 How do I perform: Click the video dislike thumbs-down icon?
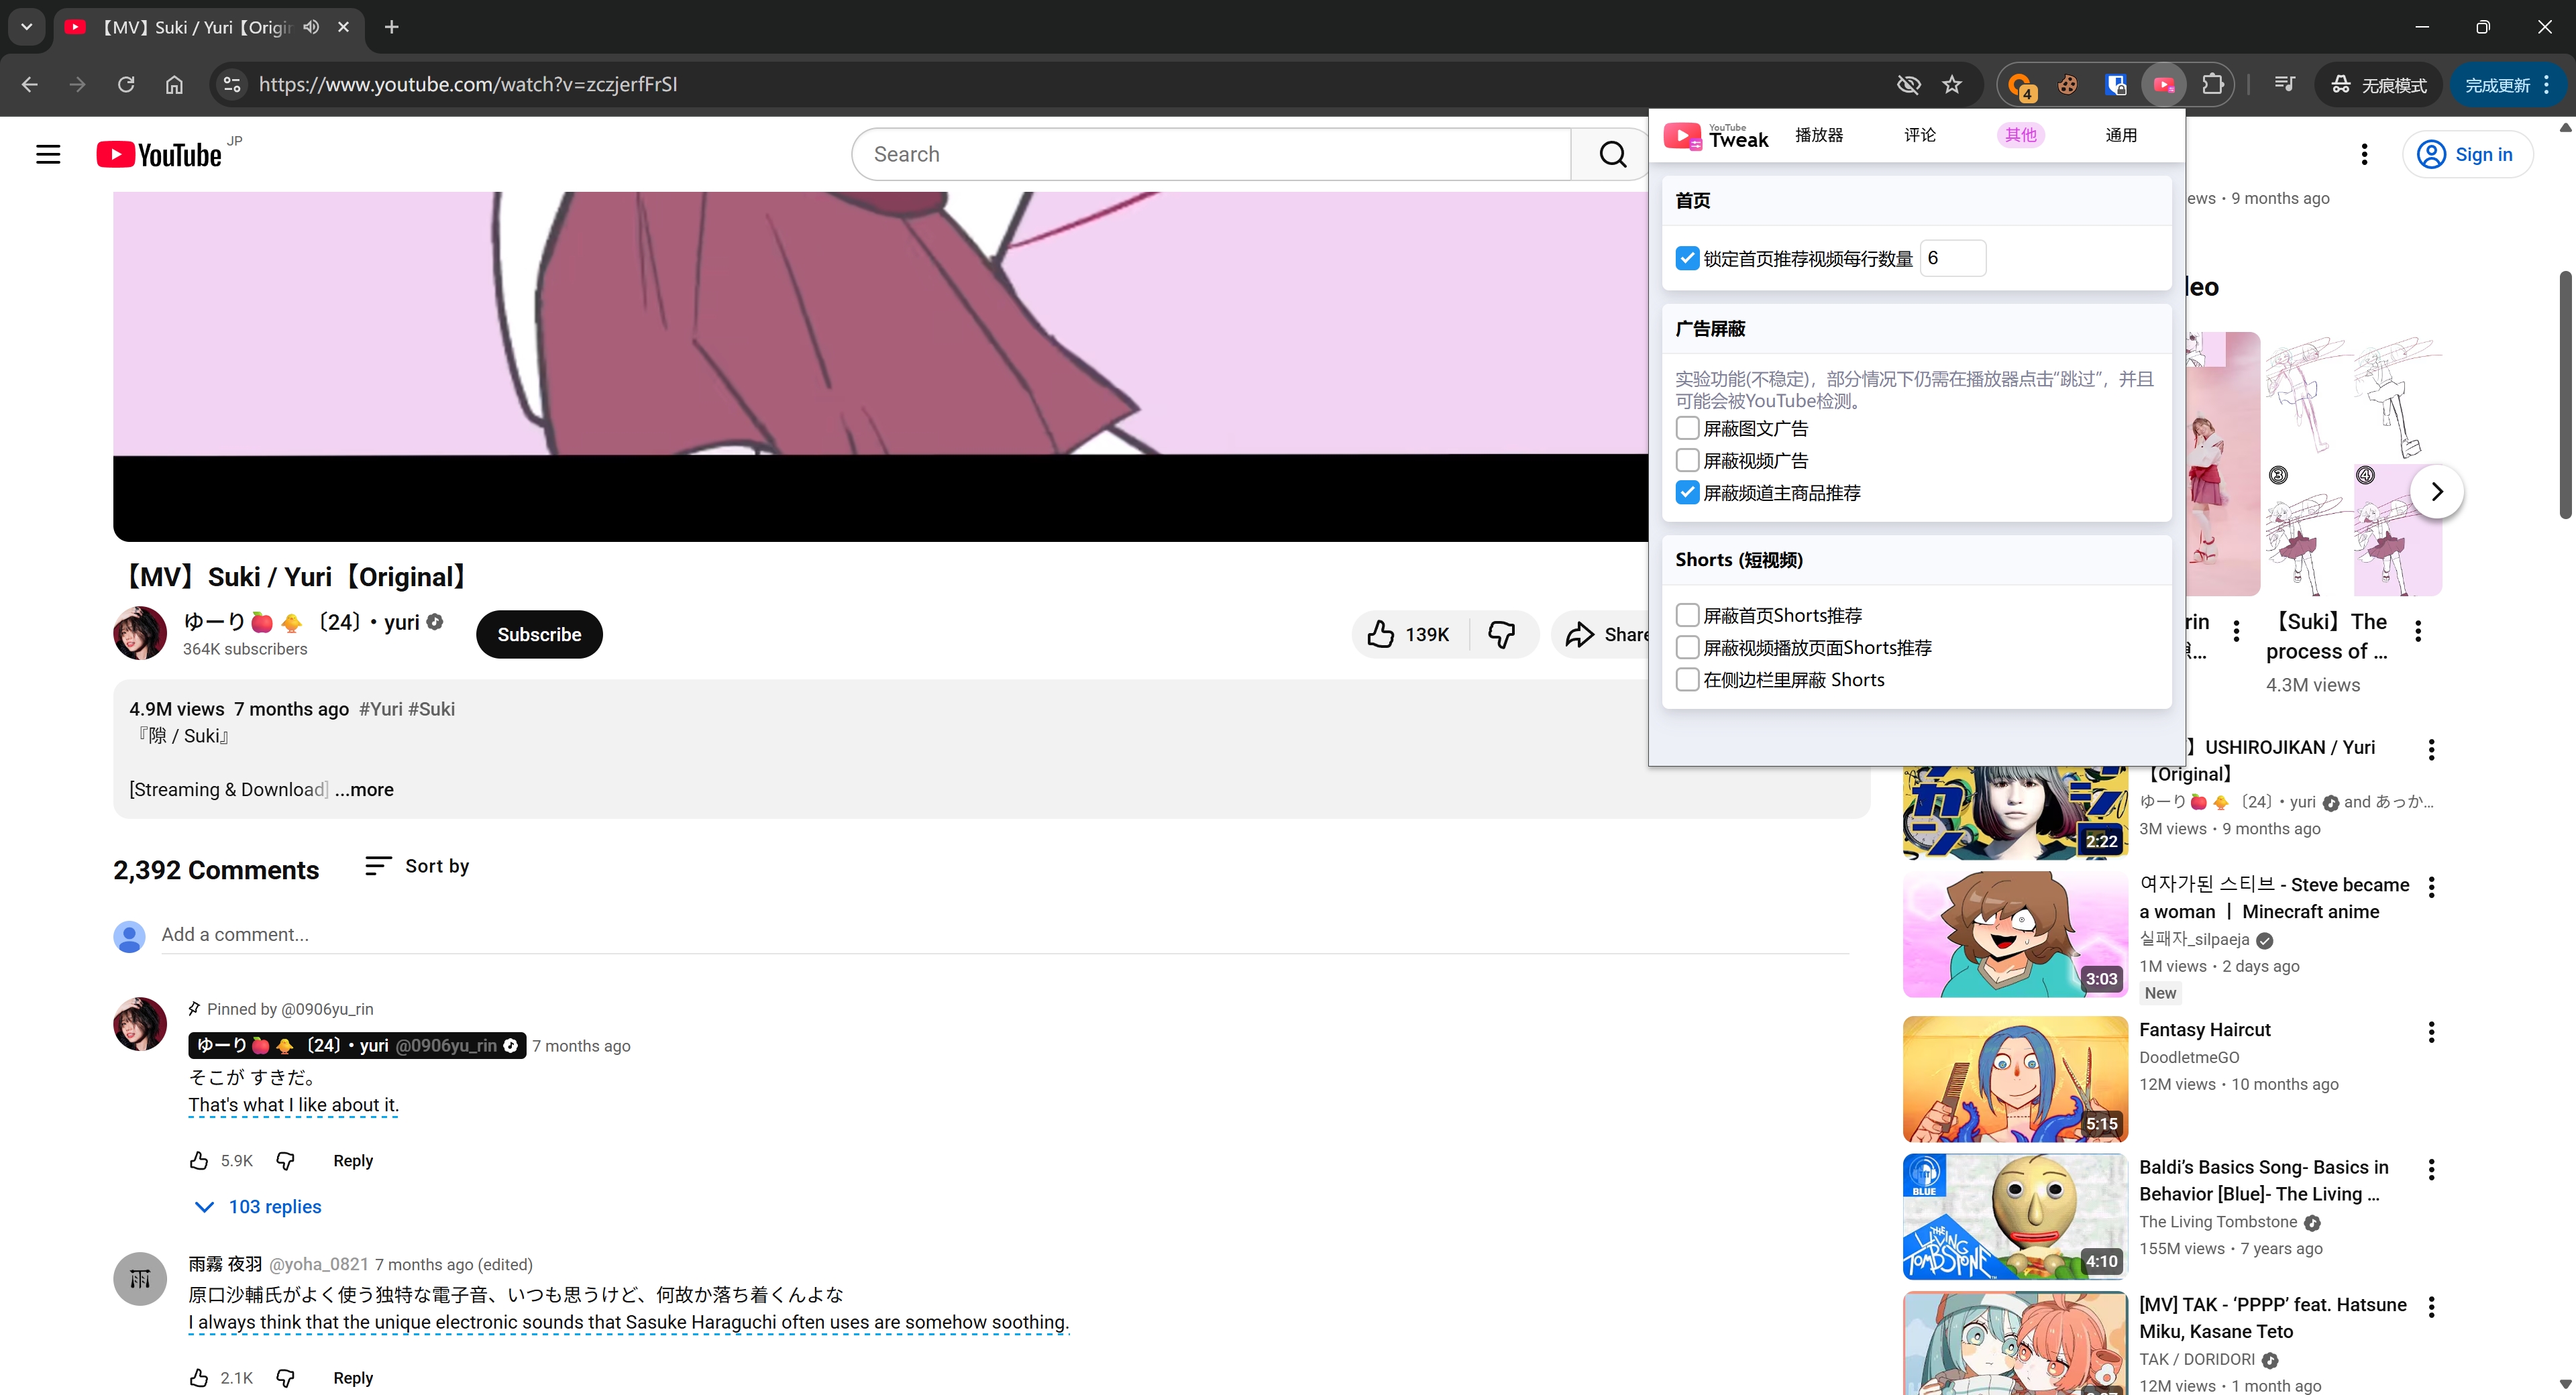click(1501, 634)
